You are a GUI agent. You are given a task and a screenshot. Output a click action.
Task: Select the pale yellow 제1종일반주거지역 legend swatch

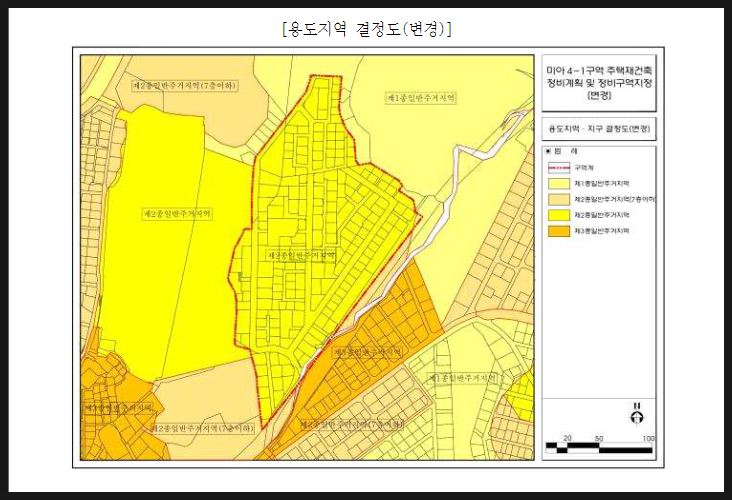pyautogui.click(x=559, y=183)
